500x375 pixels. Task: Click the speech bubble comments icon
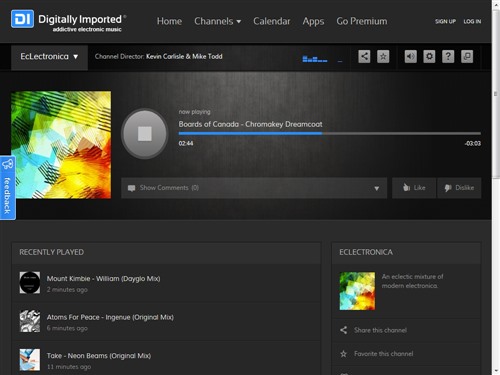[131, 188]
